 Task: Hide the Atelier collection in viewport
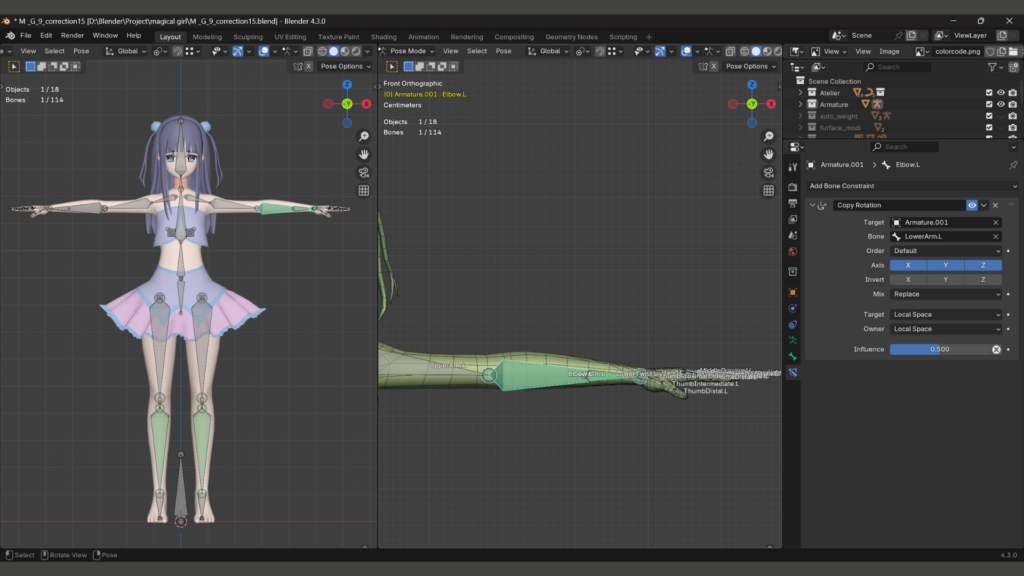(x=1000, y=93)
